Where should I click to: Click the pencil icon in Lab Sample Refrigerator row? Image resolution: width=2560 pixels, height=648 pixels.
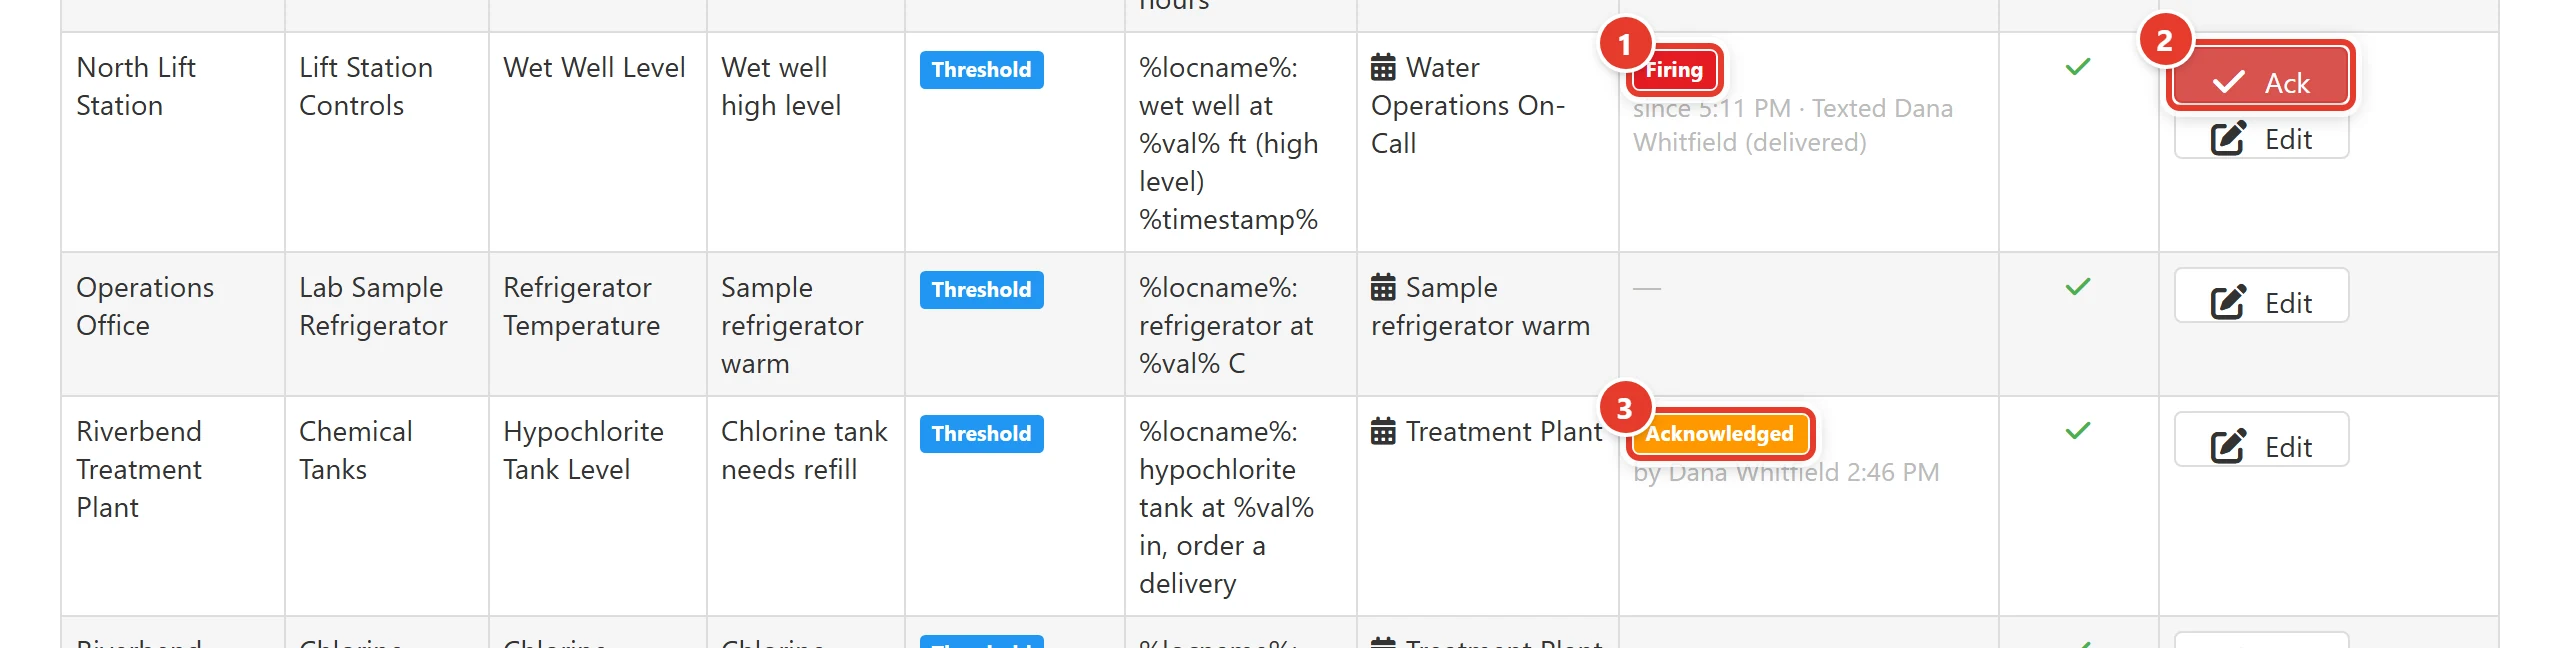tap(2228, 301)
